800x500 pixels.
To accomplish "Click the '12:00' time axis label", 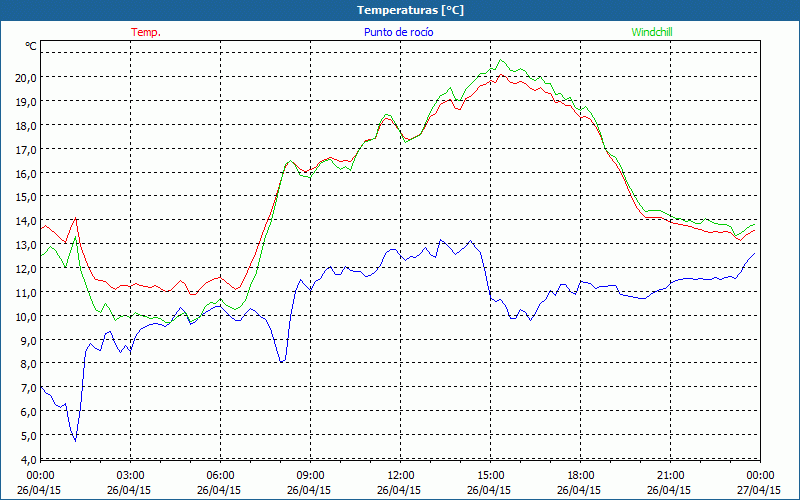I will 401,476.
